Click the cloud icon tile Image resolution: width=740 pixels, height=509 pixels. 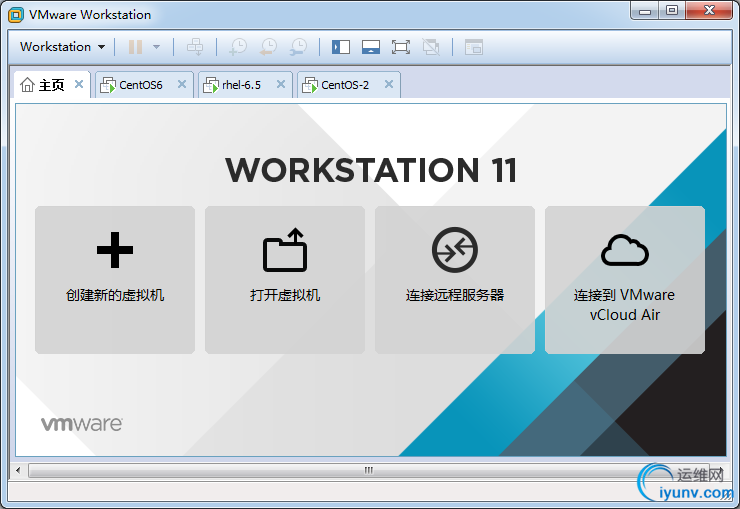(x=625, y=250)
